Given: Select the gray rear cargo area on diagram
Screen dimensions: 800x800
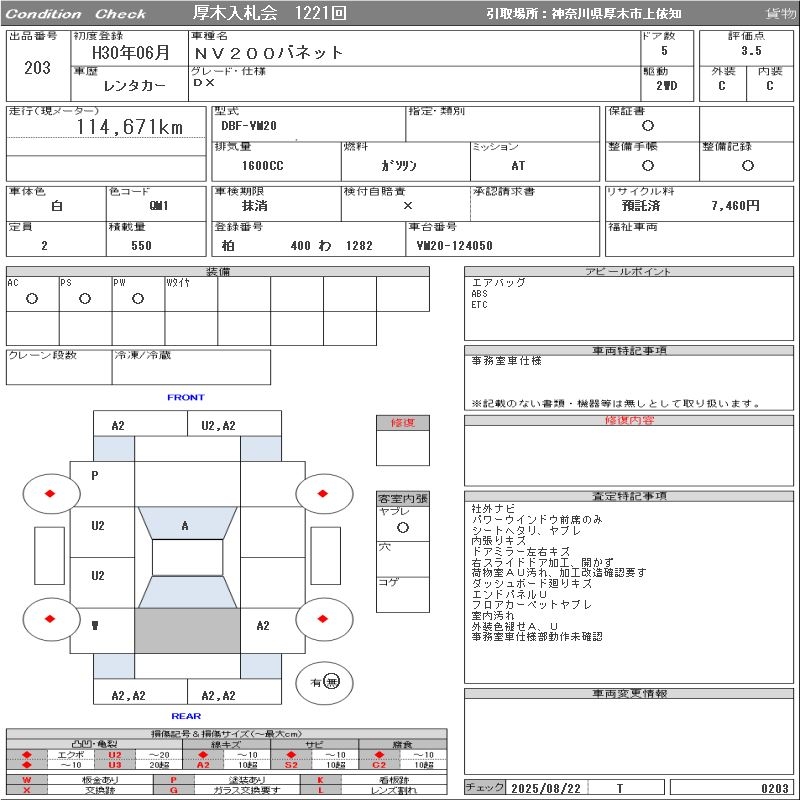Looking at the screenshot, I should [186, 631].
